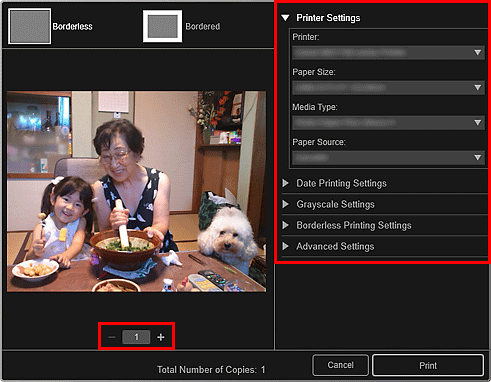The width and height of the screenshot is (491, 382).
Task: Click the Paper Size: field label
Action: pos(314,72)
